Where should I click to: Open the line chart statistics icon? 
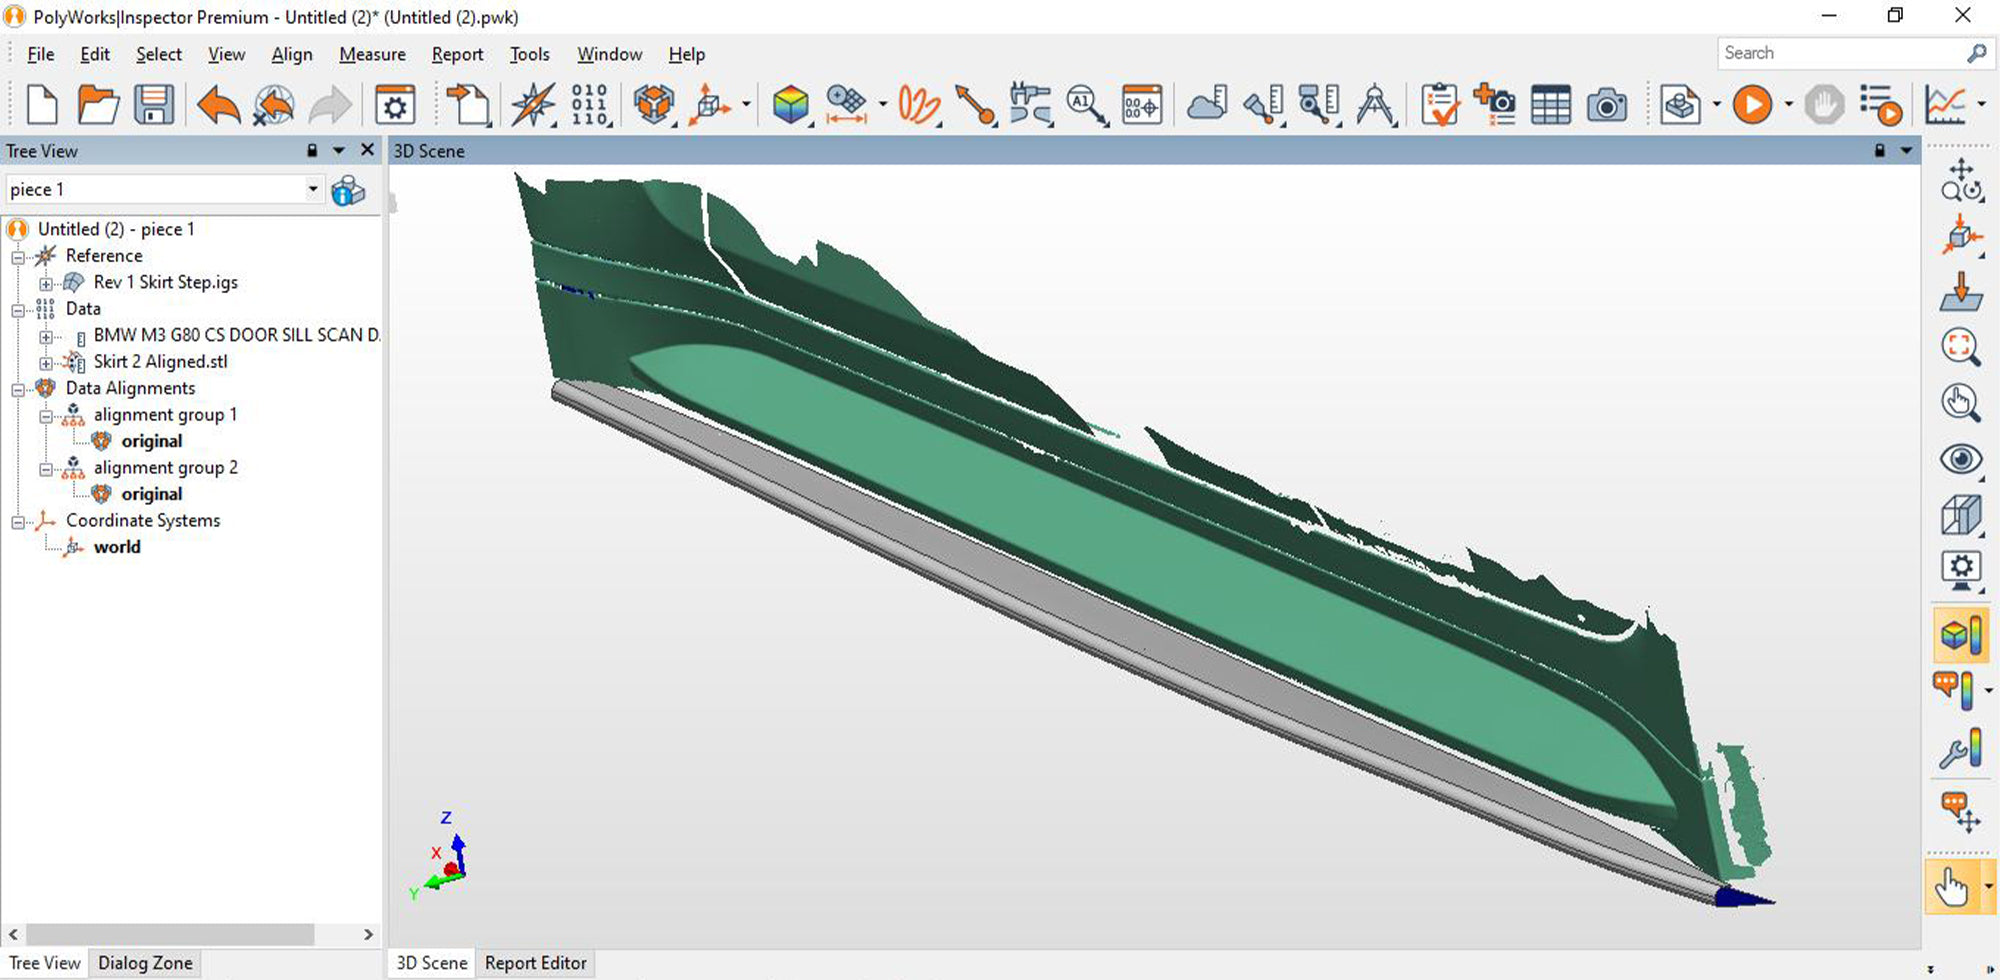point(1945,105)
